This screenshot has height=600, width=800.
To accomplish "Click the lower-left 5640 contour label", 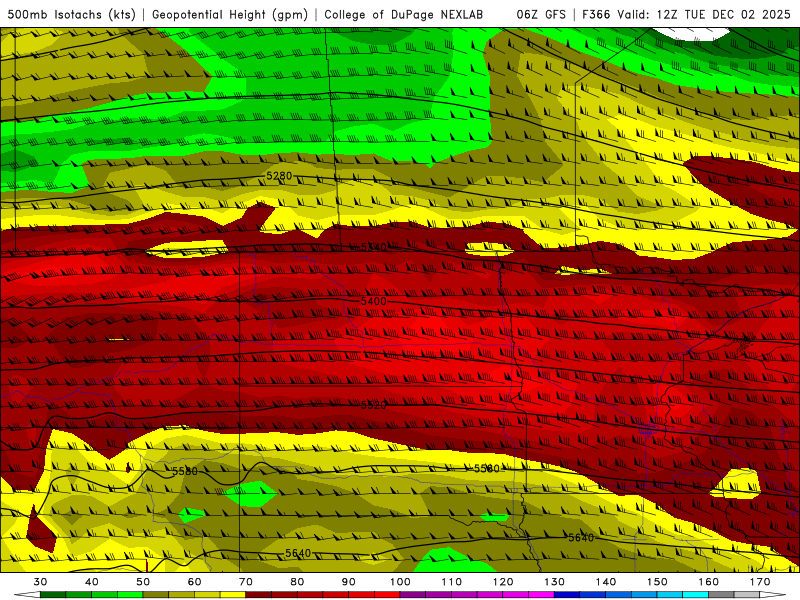I will pos(298,553).
